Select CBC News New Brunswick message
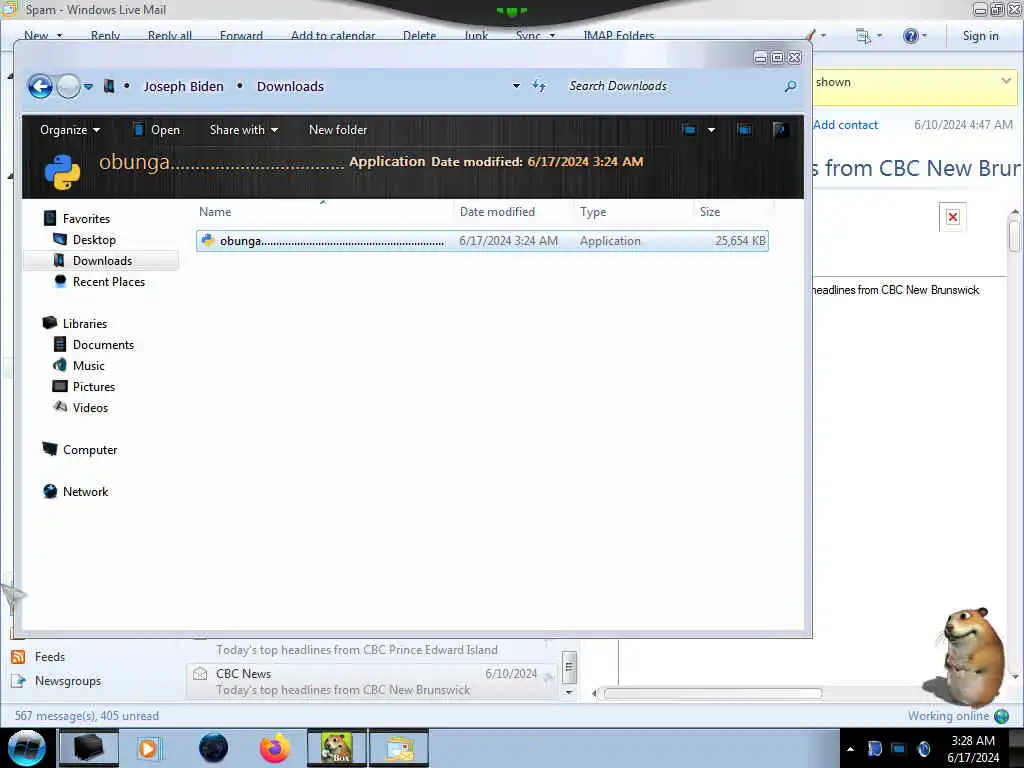 [372, 682]
